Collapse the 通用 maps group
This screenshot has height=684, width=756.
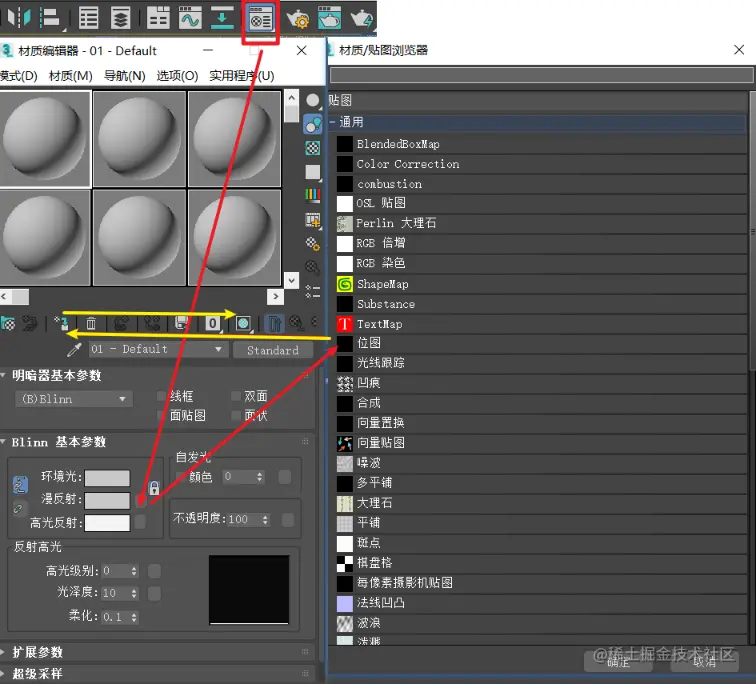(x=332, y=122)
